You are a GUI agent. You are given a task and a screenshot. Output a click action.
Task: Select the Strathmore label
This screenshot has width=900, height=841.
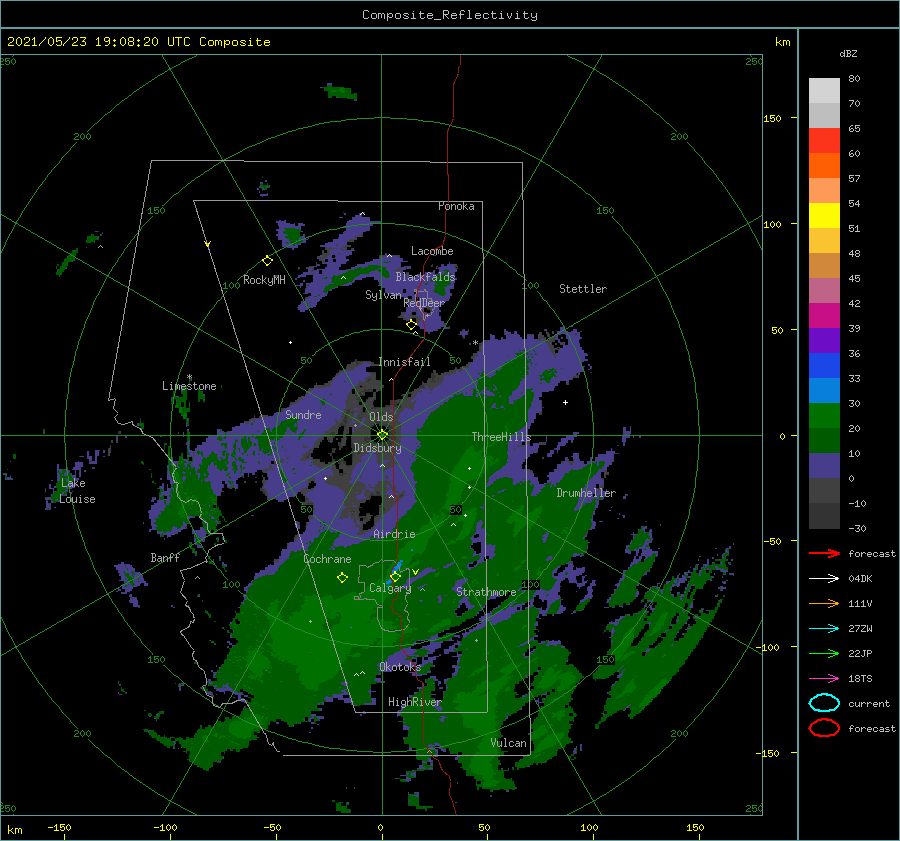(x=486, y=592)
